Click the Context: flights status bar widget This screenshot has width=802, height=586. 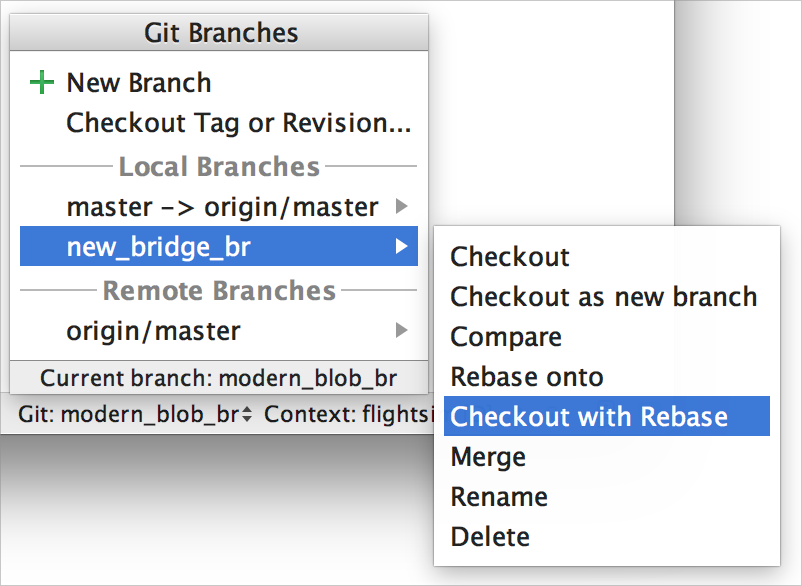[x=349, y=414]
